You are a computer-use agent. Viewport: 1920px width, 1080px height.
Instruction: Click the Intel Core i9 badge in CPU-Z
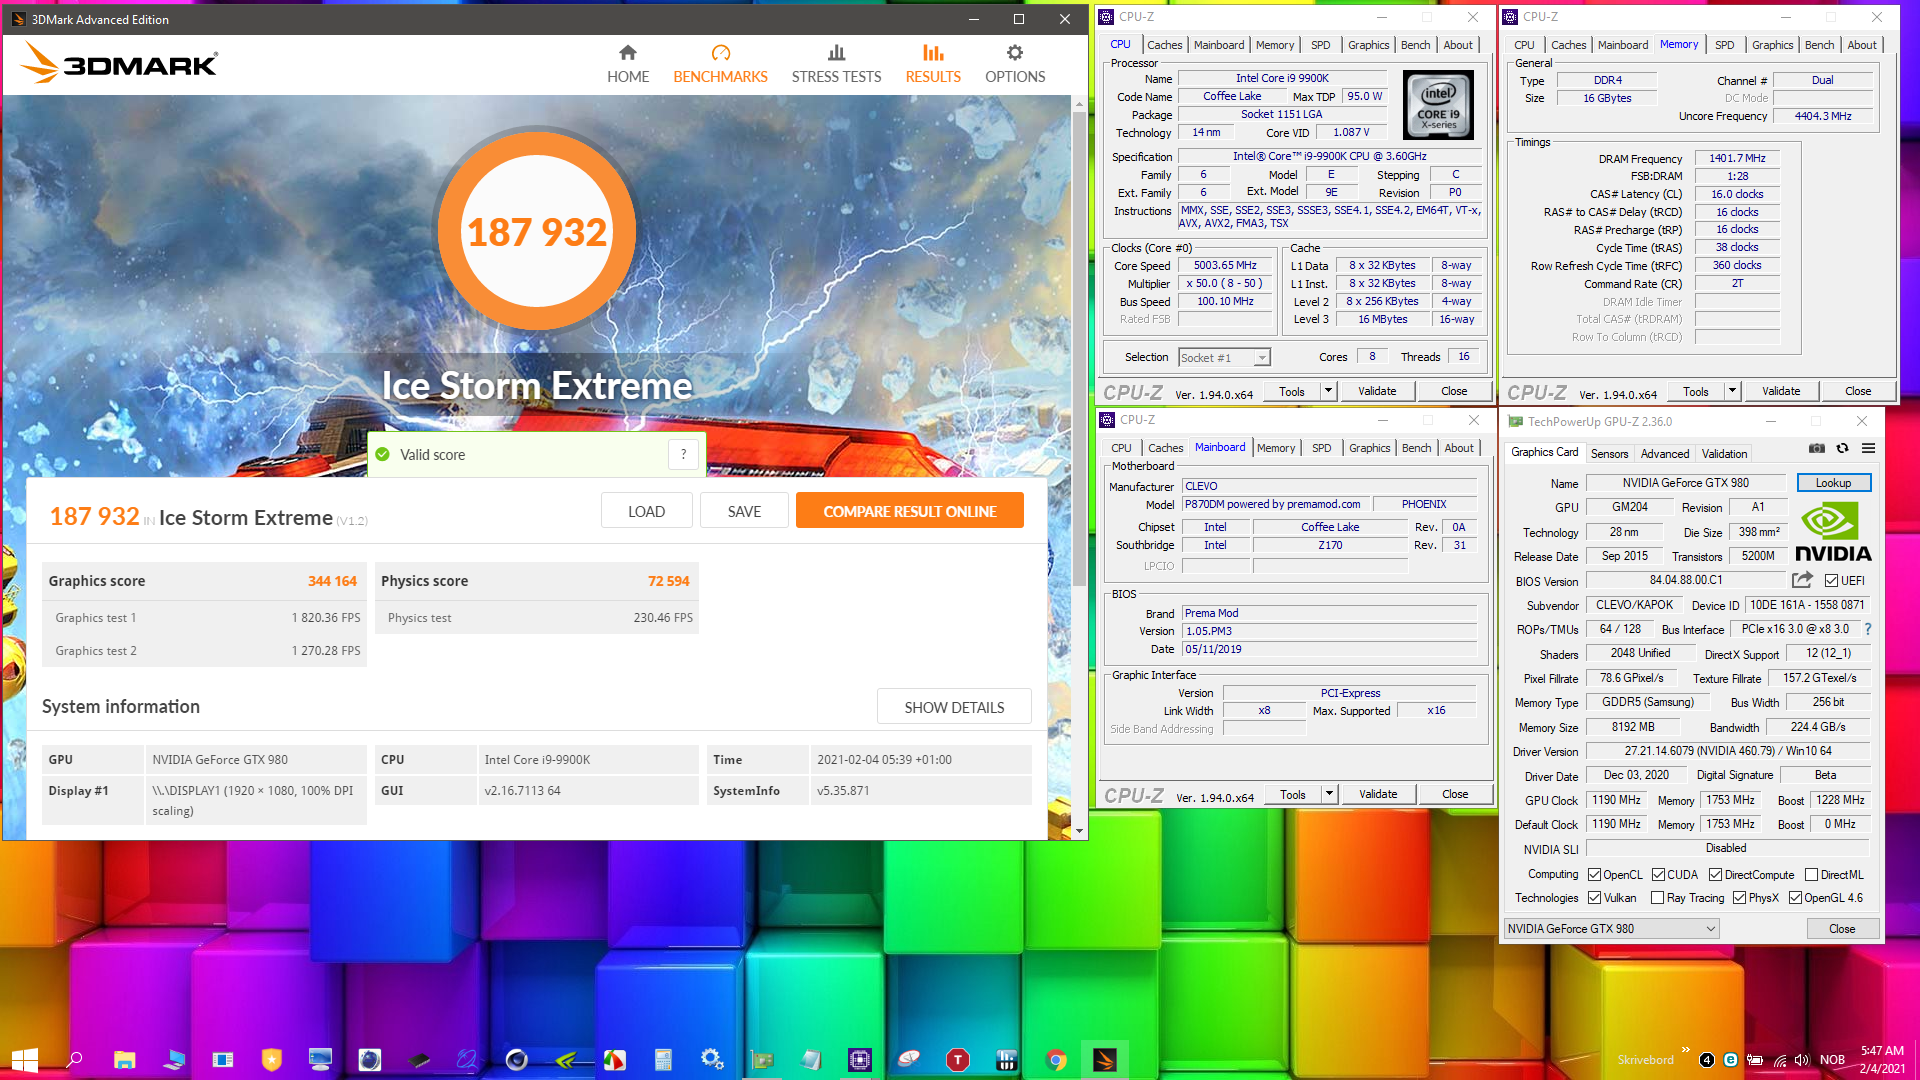[x=1438, y=105]
